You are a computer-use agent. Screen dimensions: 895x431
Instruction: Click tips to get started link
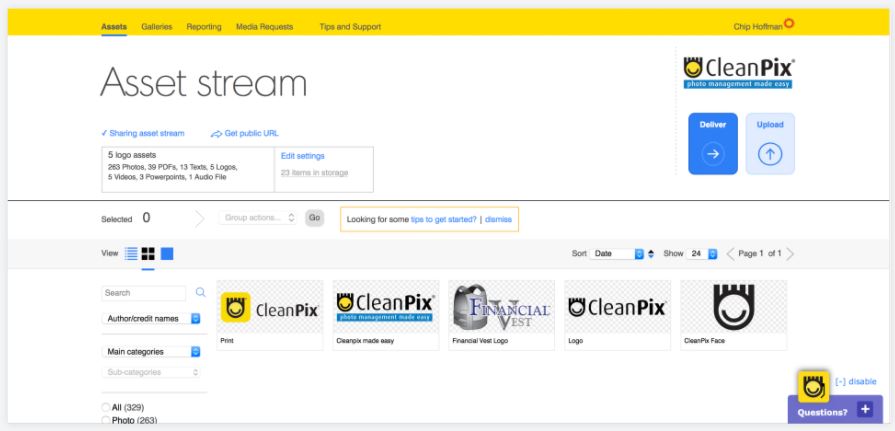tap(444, 219)
